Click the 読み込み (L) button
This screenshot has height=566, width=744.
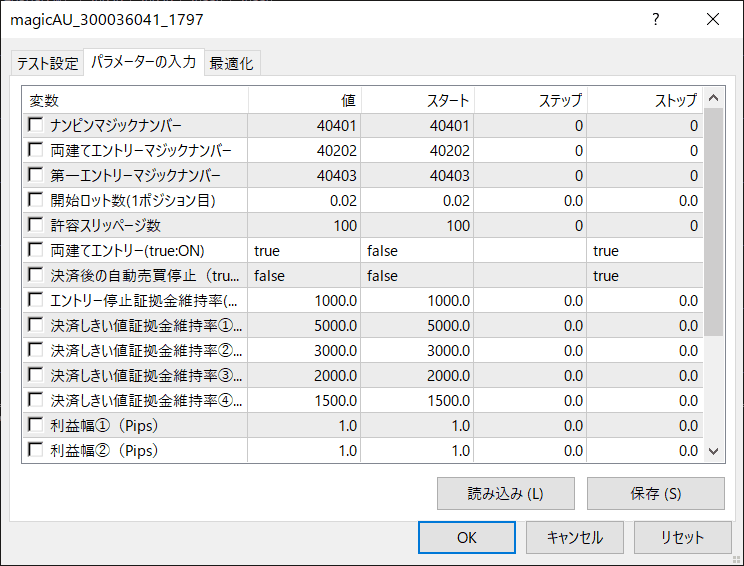coord(505,493)
